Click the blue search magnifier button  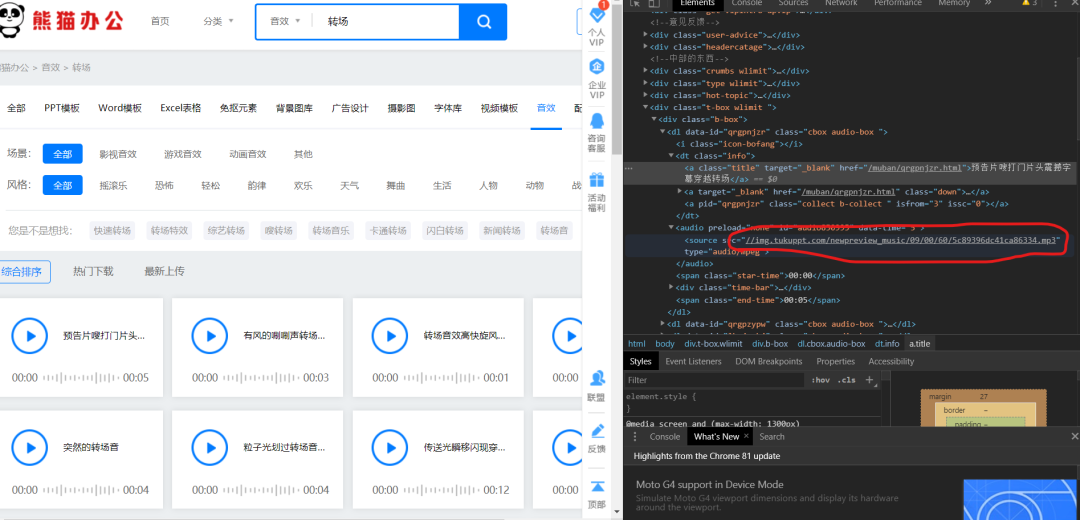(x=483, y=22)
